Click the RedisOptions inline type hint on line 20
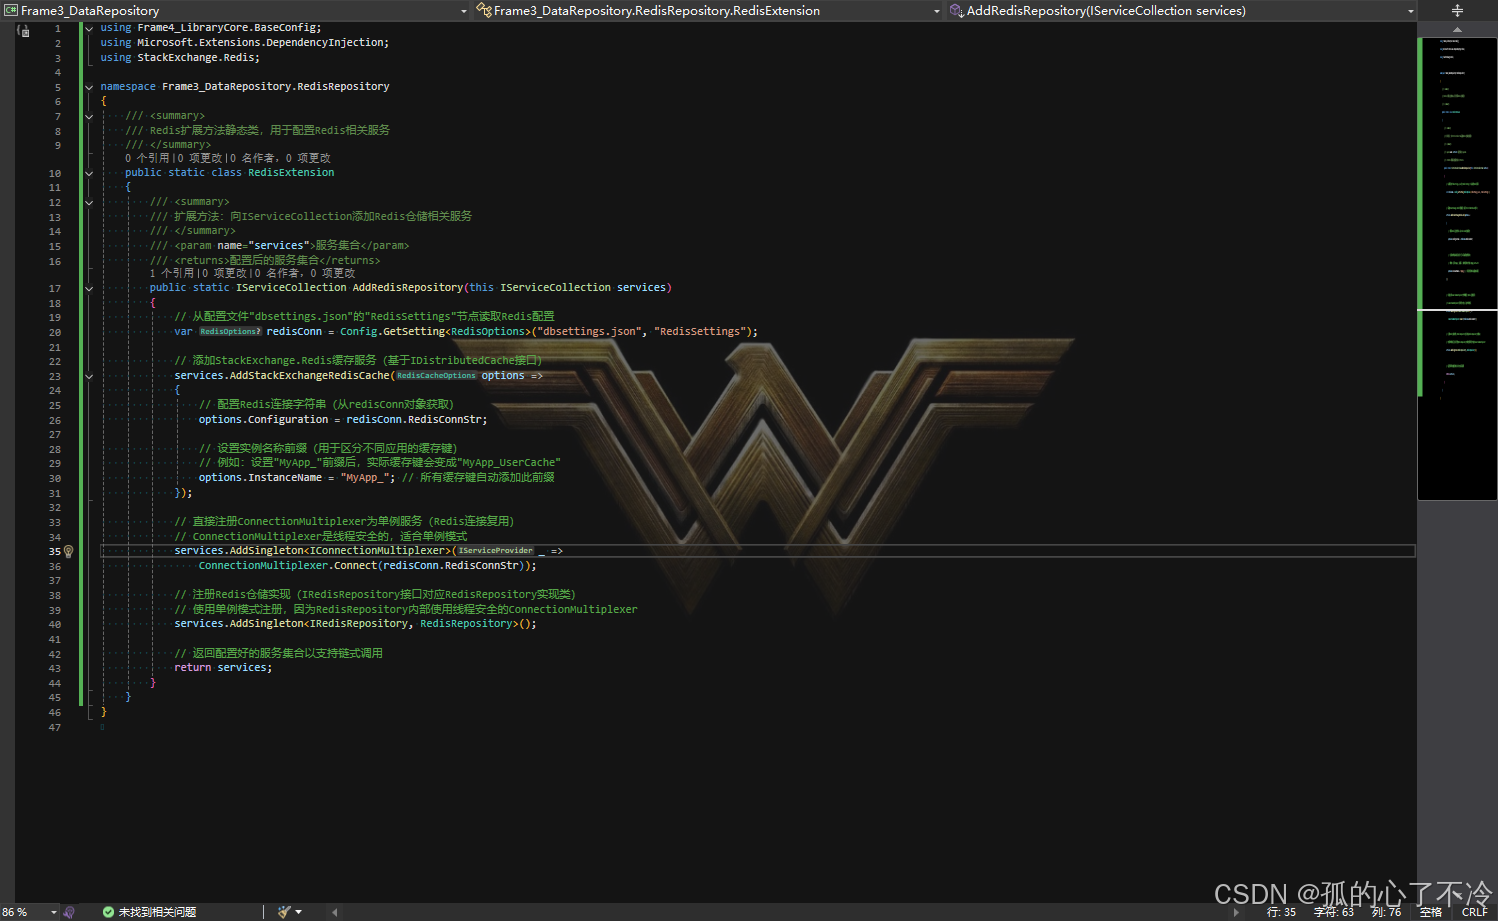 coord(230,332)
